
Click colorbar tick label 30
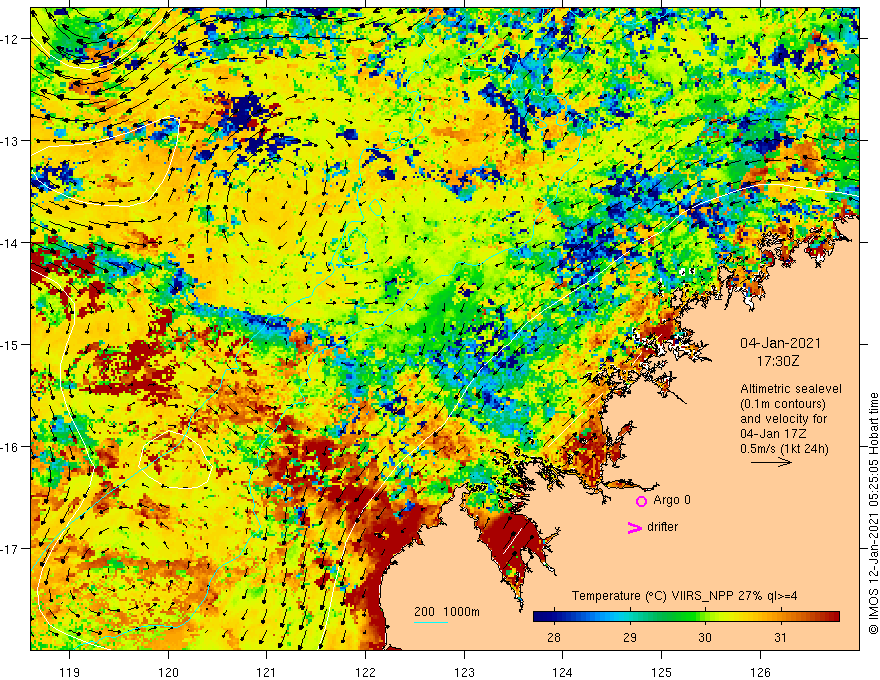tap(705, 637)
